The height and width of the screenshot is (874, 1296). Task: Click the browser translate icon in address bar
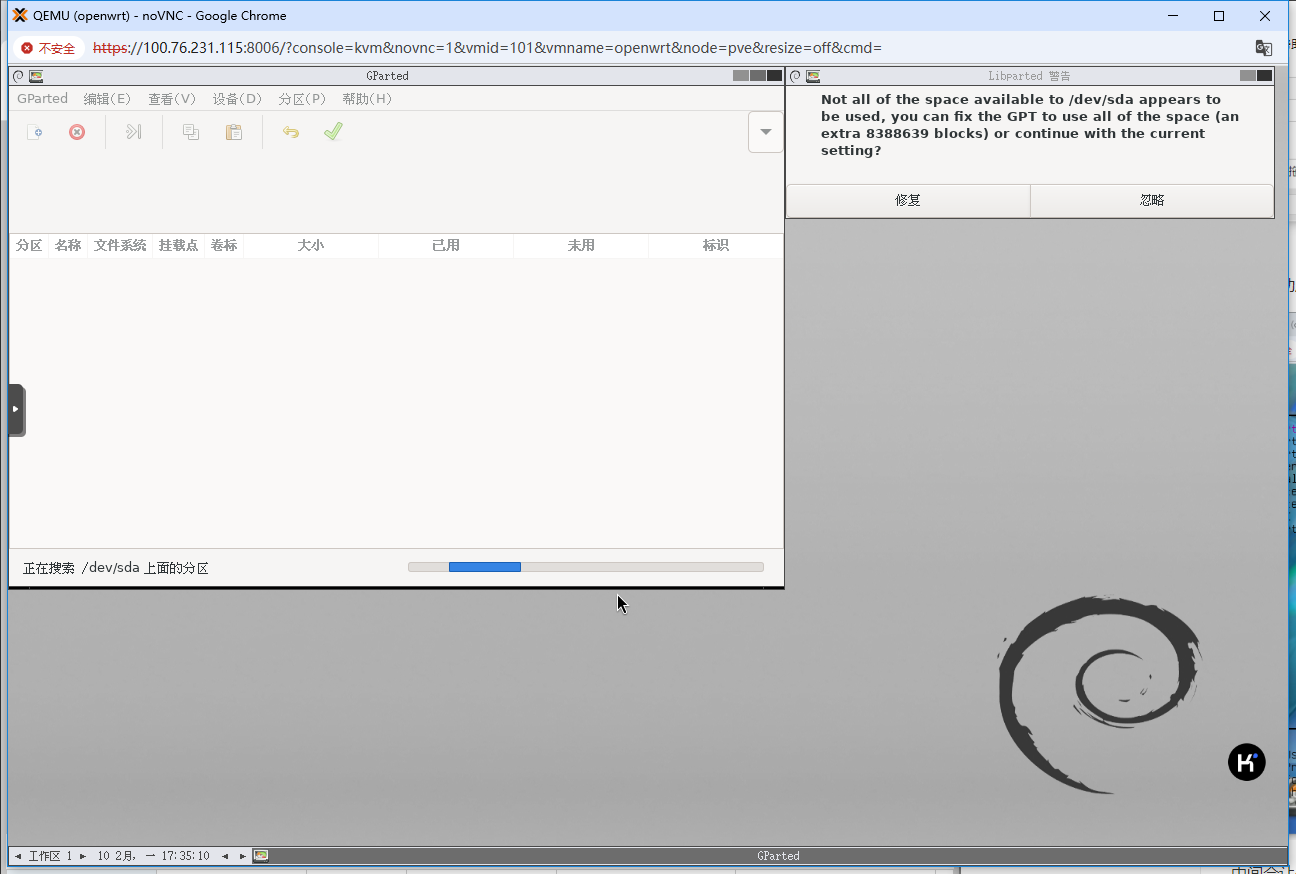click(x=1264, y=48)
